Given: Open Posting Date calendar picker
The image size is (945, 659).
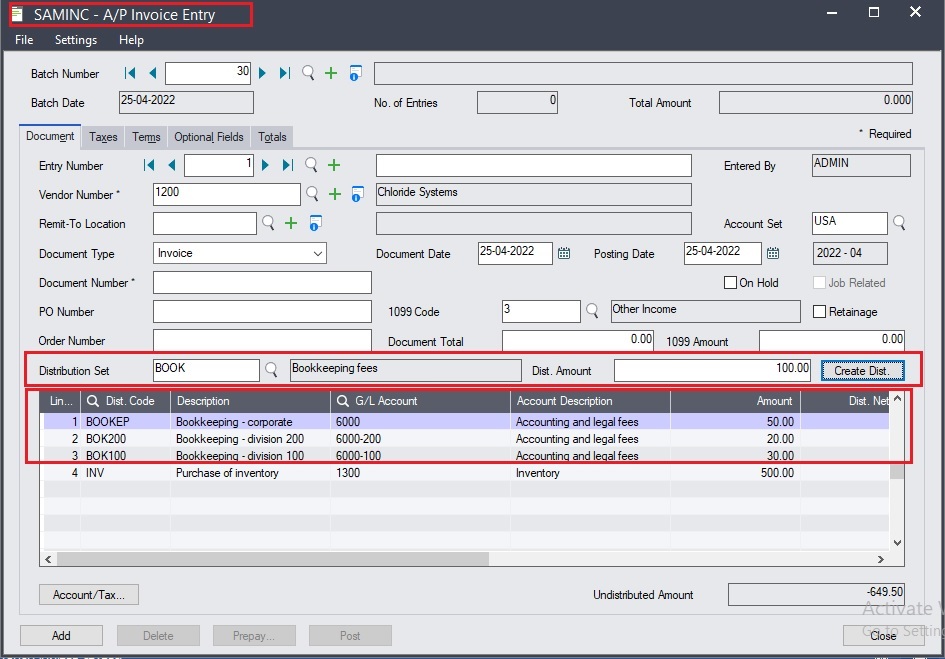Looking at the screenshot, I should tap(773, 253).
